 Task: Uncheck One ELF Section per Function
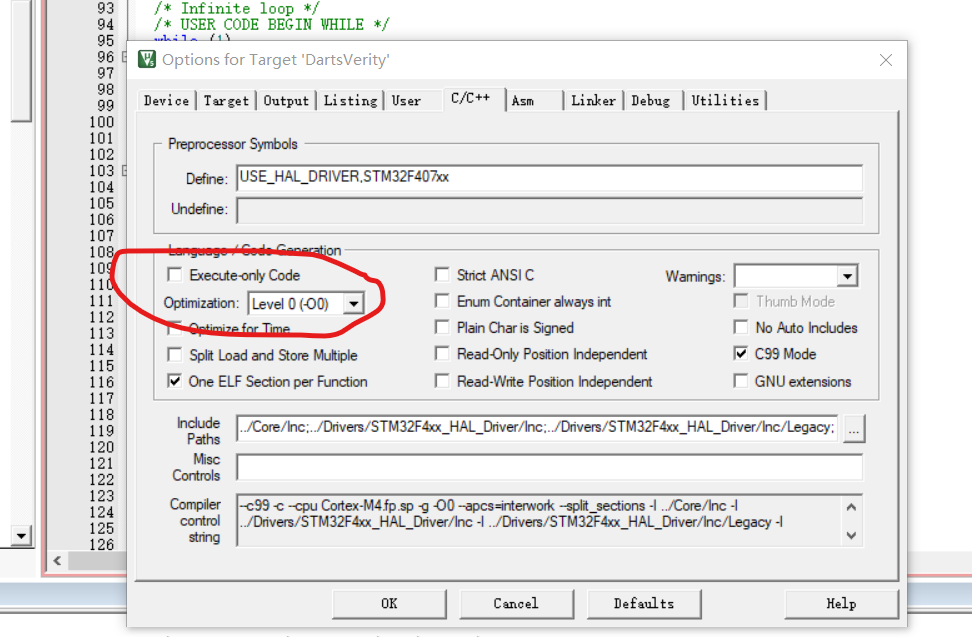175,381
